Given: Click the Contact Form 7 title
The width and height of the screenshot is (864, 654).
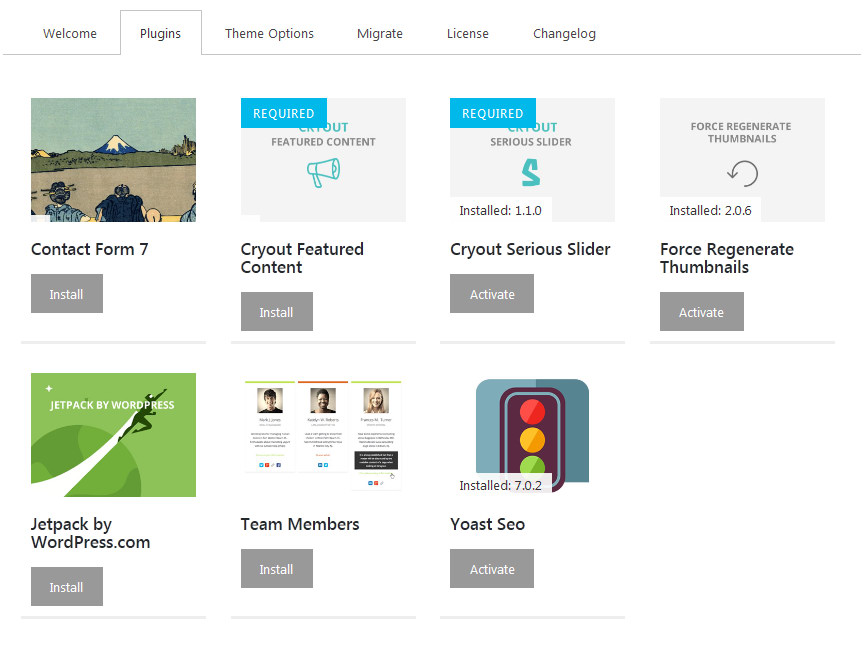Looking at the screenshot, I should [89, 249].
